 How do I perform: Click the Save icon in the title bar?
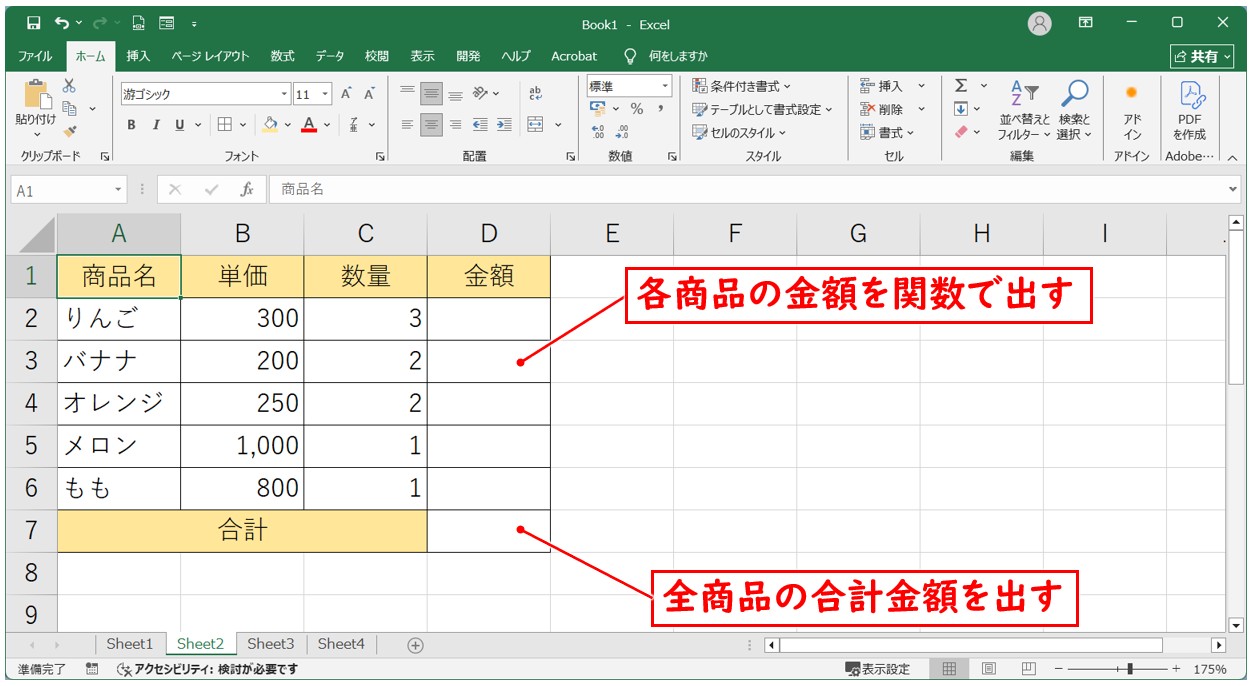coord(33,24)
